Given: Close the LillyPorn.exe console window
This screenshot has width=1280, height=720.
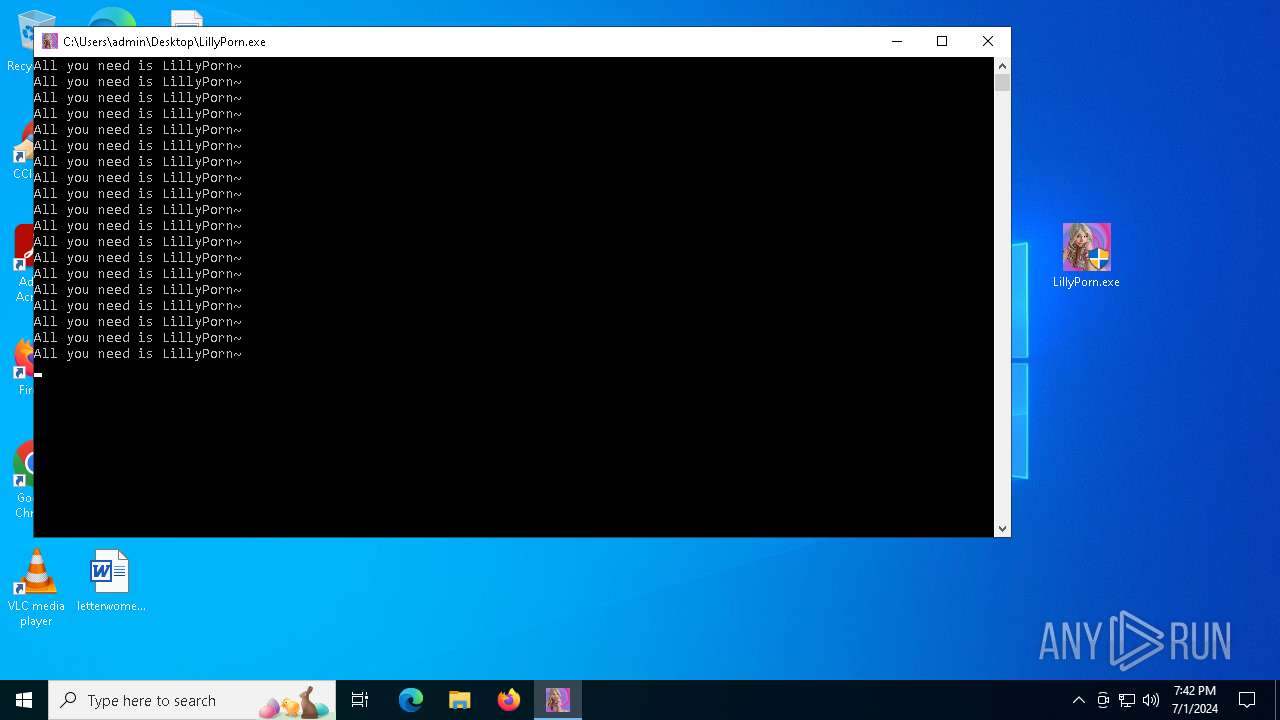Looking at the screenshot, I should click(x=988, y=41).
